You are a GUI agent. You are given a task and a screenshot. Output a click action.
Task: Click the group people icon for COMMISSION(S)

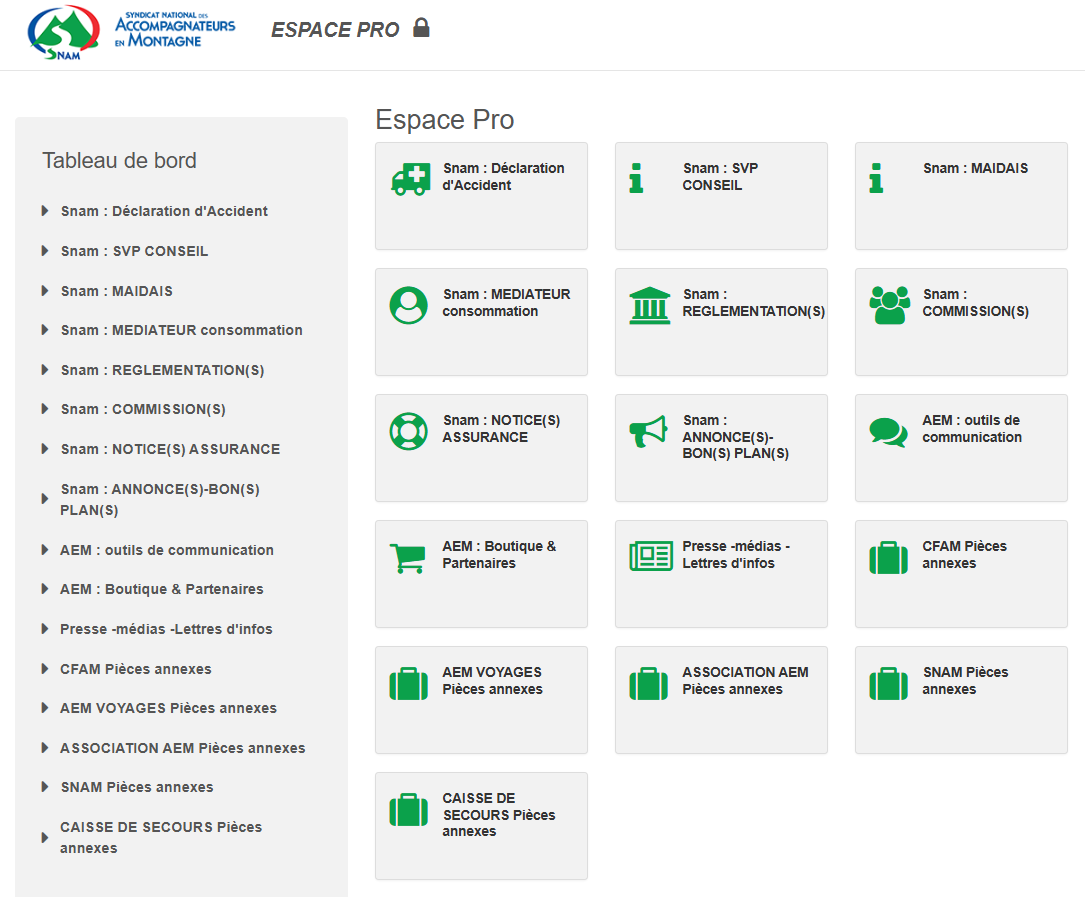(x=889, y=305)
